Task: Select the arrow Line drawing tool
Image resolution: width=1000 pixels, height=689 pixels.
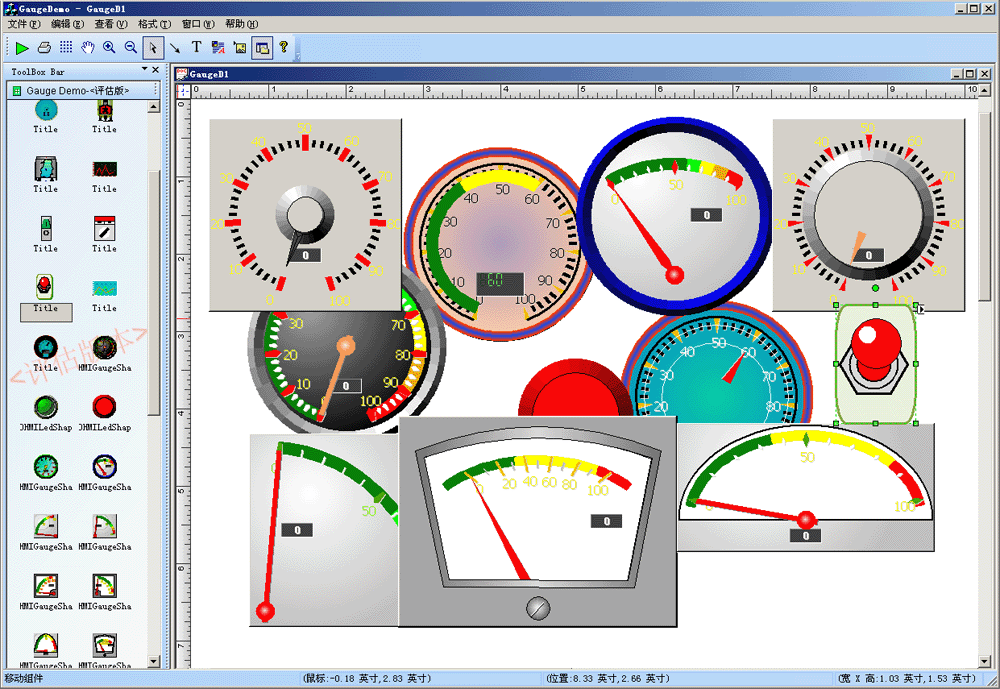Action: pos(175,47)
